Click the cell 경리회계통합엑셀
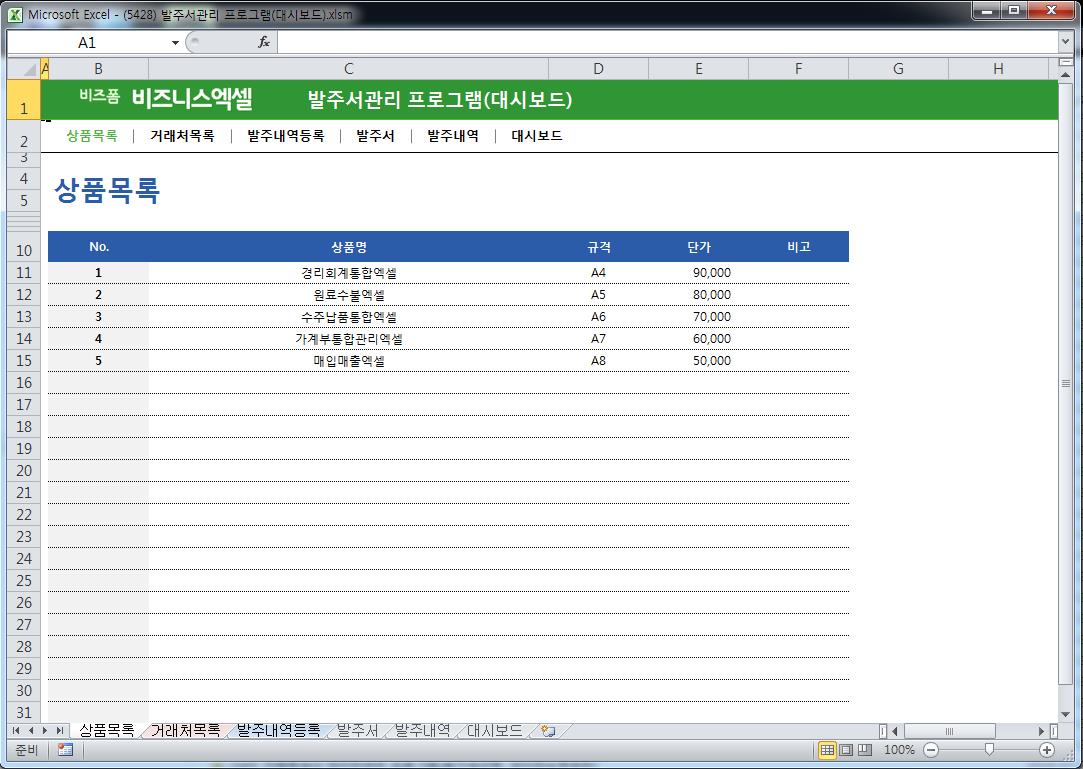This screenshot has width=1083, height=769. click(x=349, y=273)
